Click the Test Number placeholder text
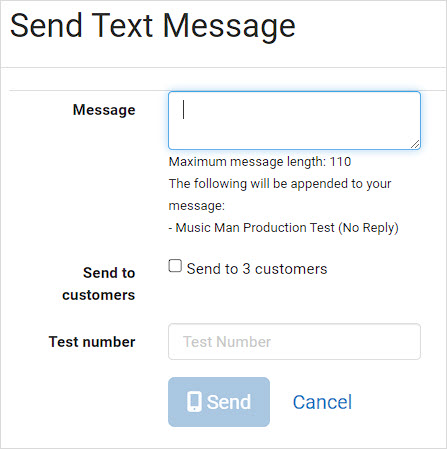This screenshot has width=447, height=449. (x=227, y=342)
